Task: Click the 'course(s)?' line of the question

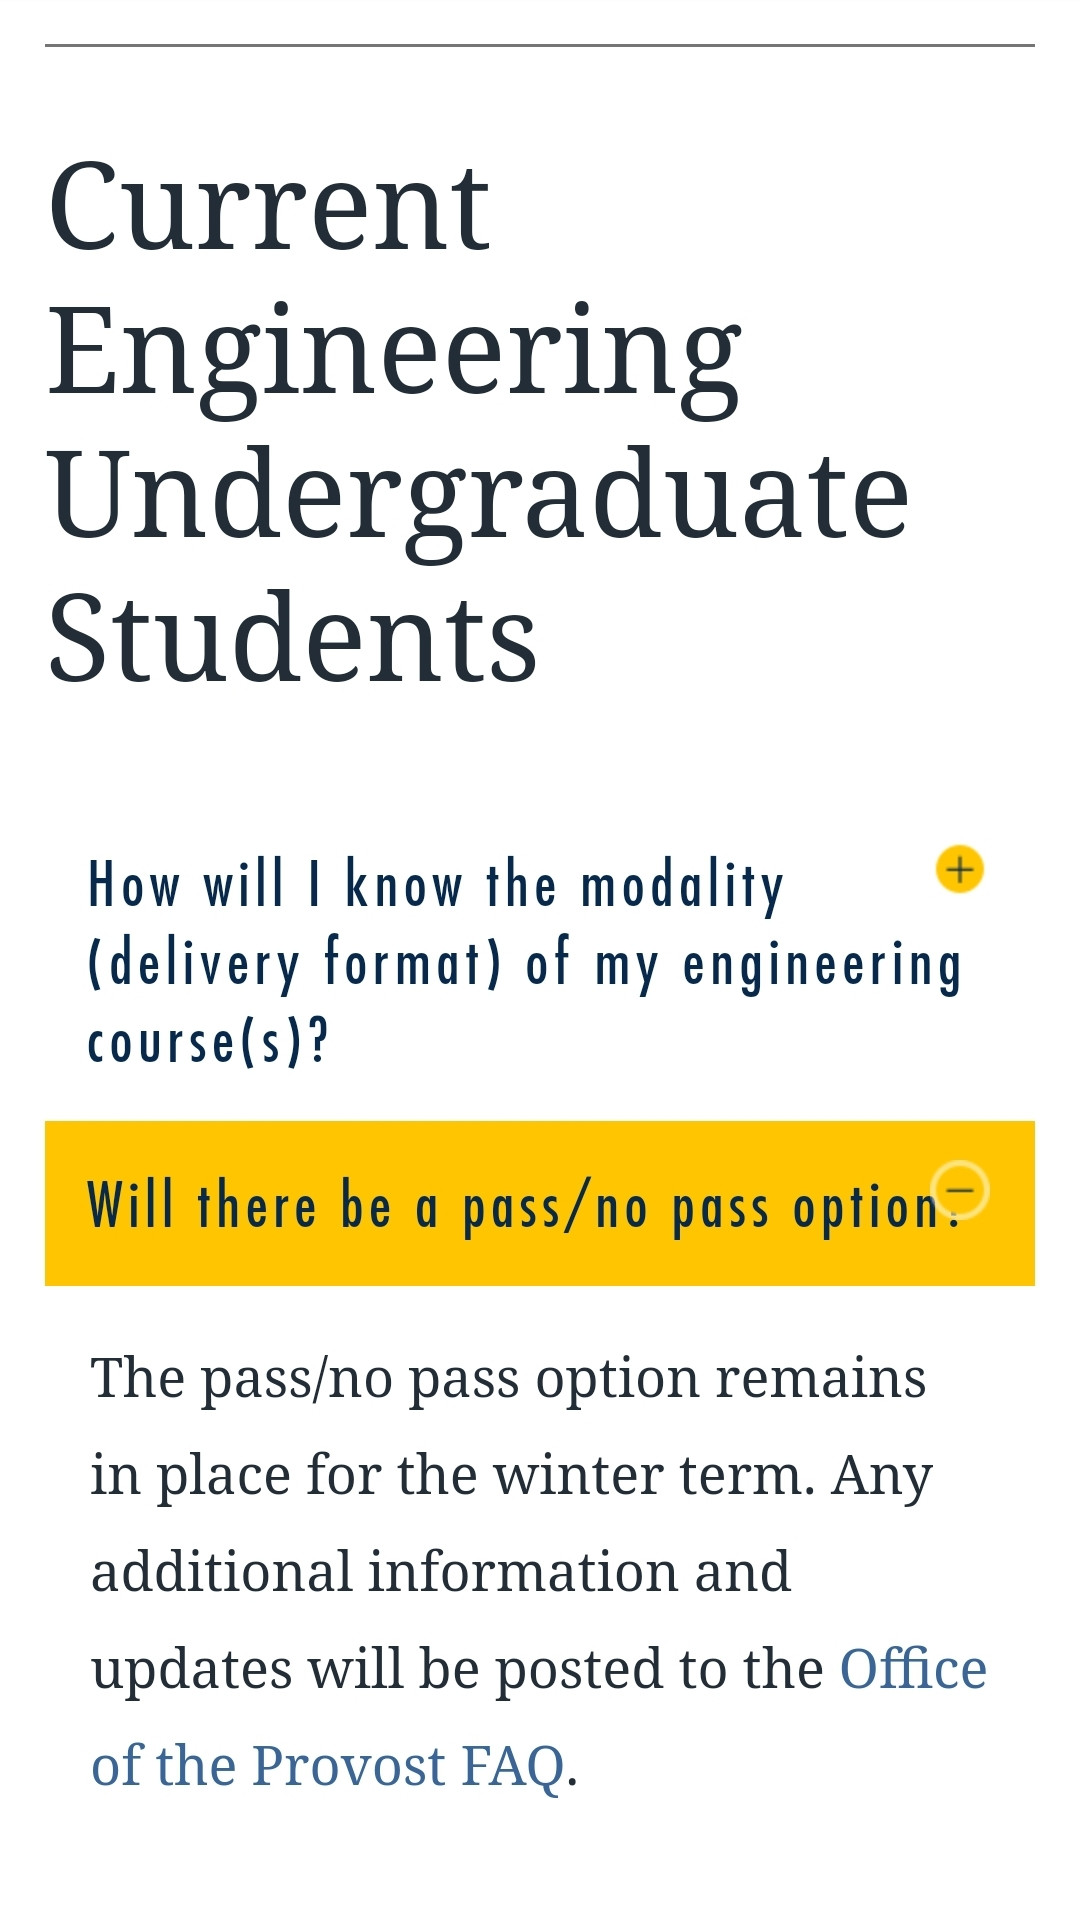Action: (x=208, y=1043)
